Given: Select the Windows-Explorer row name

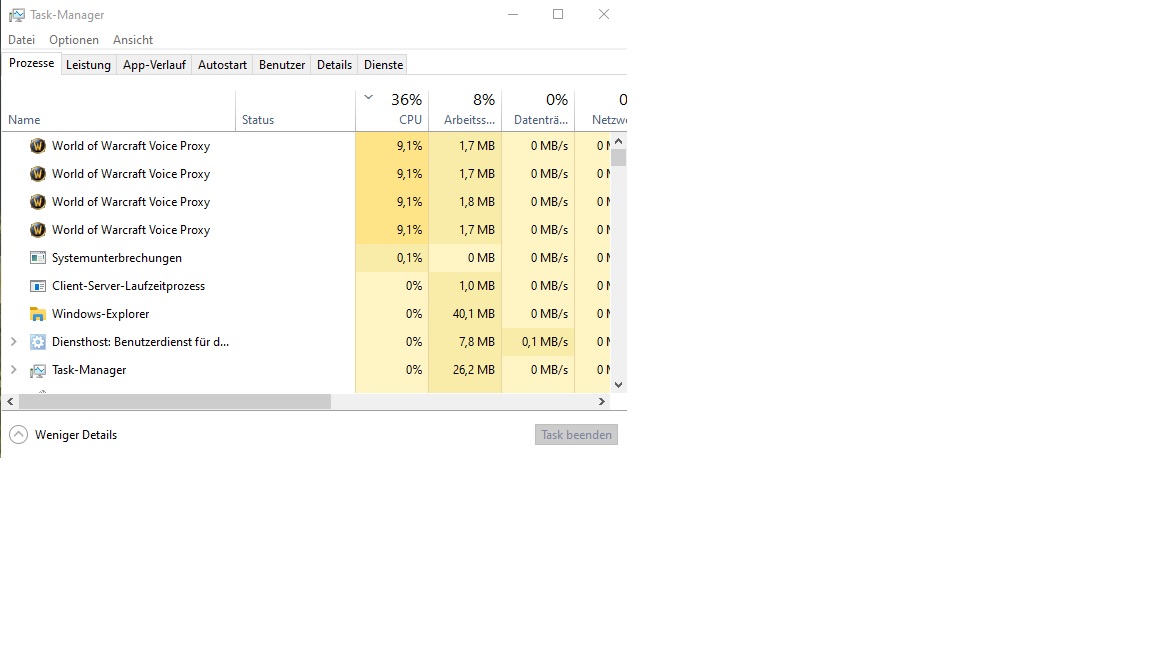Looking at the screenshot, I should coord(101,314).
